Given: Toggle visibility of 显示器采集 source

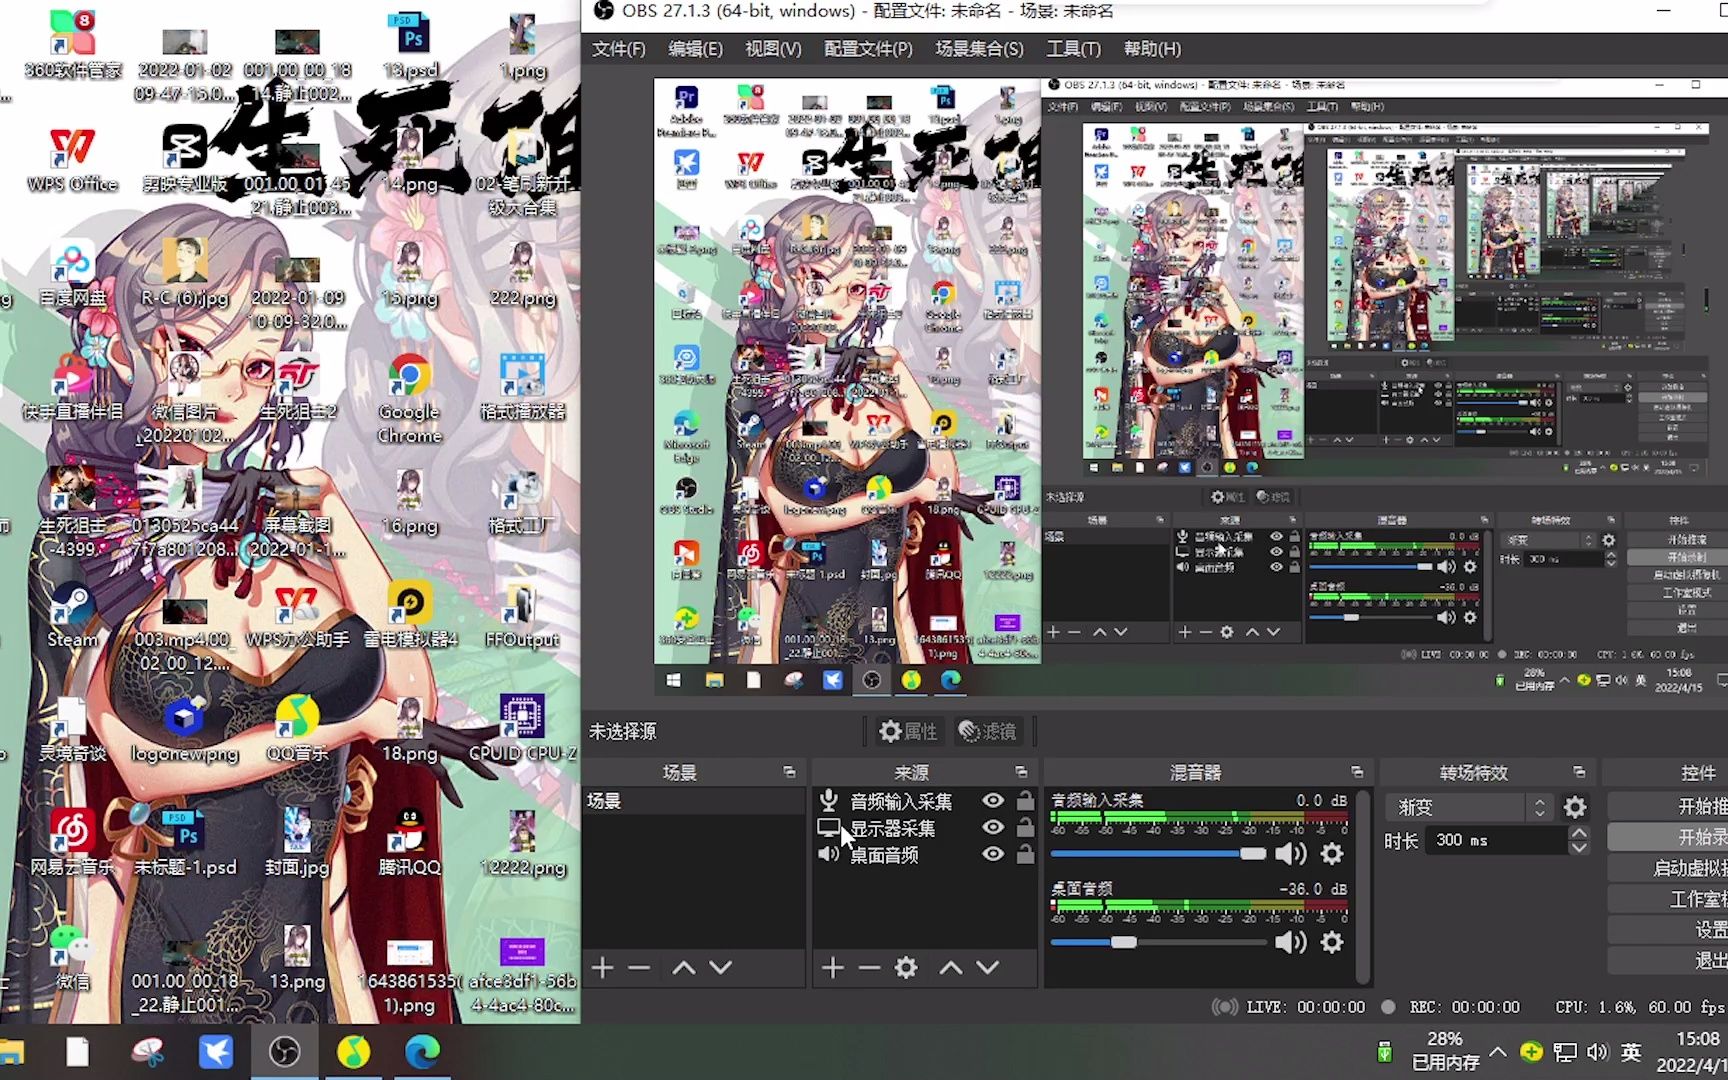Looking at the screenshot, I should [992, 828].
